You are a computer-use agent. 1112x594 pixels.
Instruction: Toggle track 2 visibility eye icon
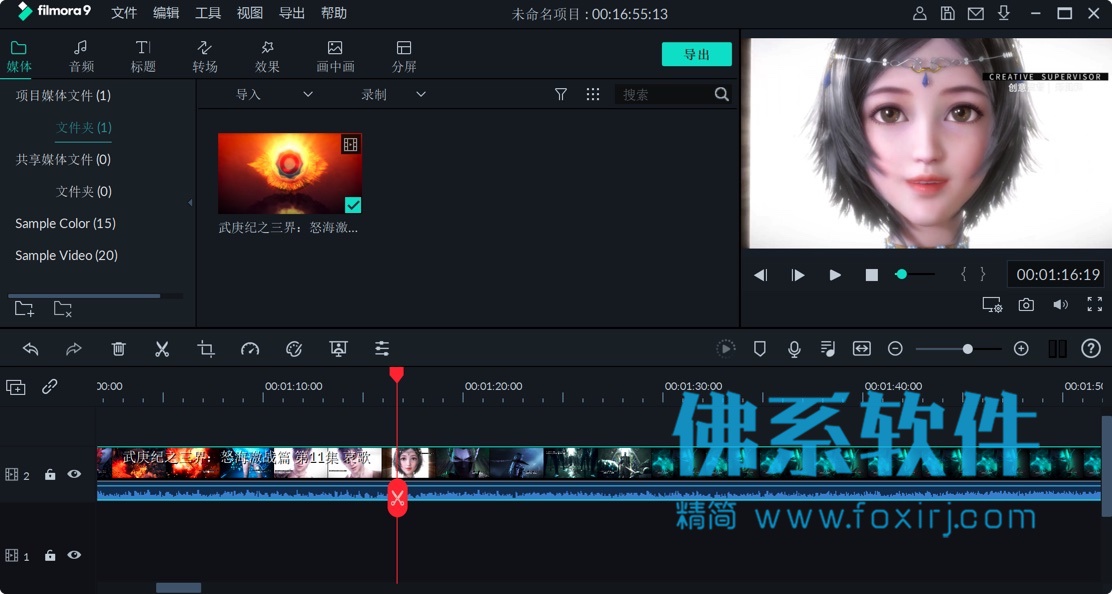click(74, 474)
